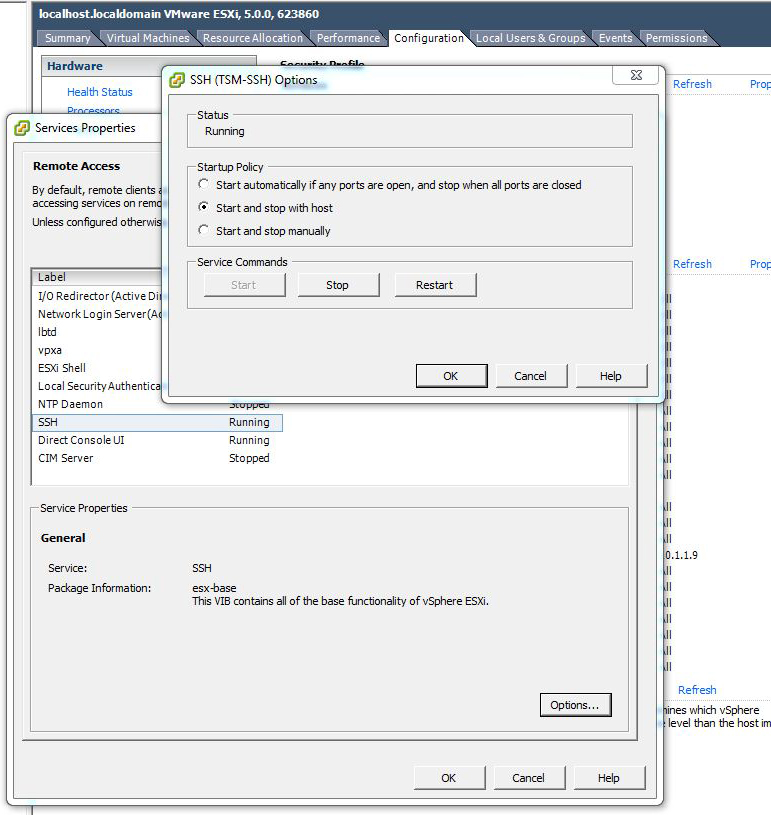Restart the SSH service
This screenshot has height=815, width=771.
435,285
